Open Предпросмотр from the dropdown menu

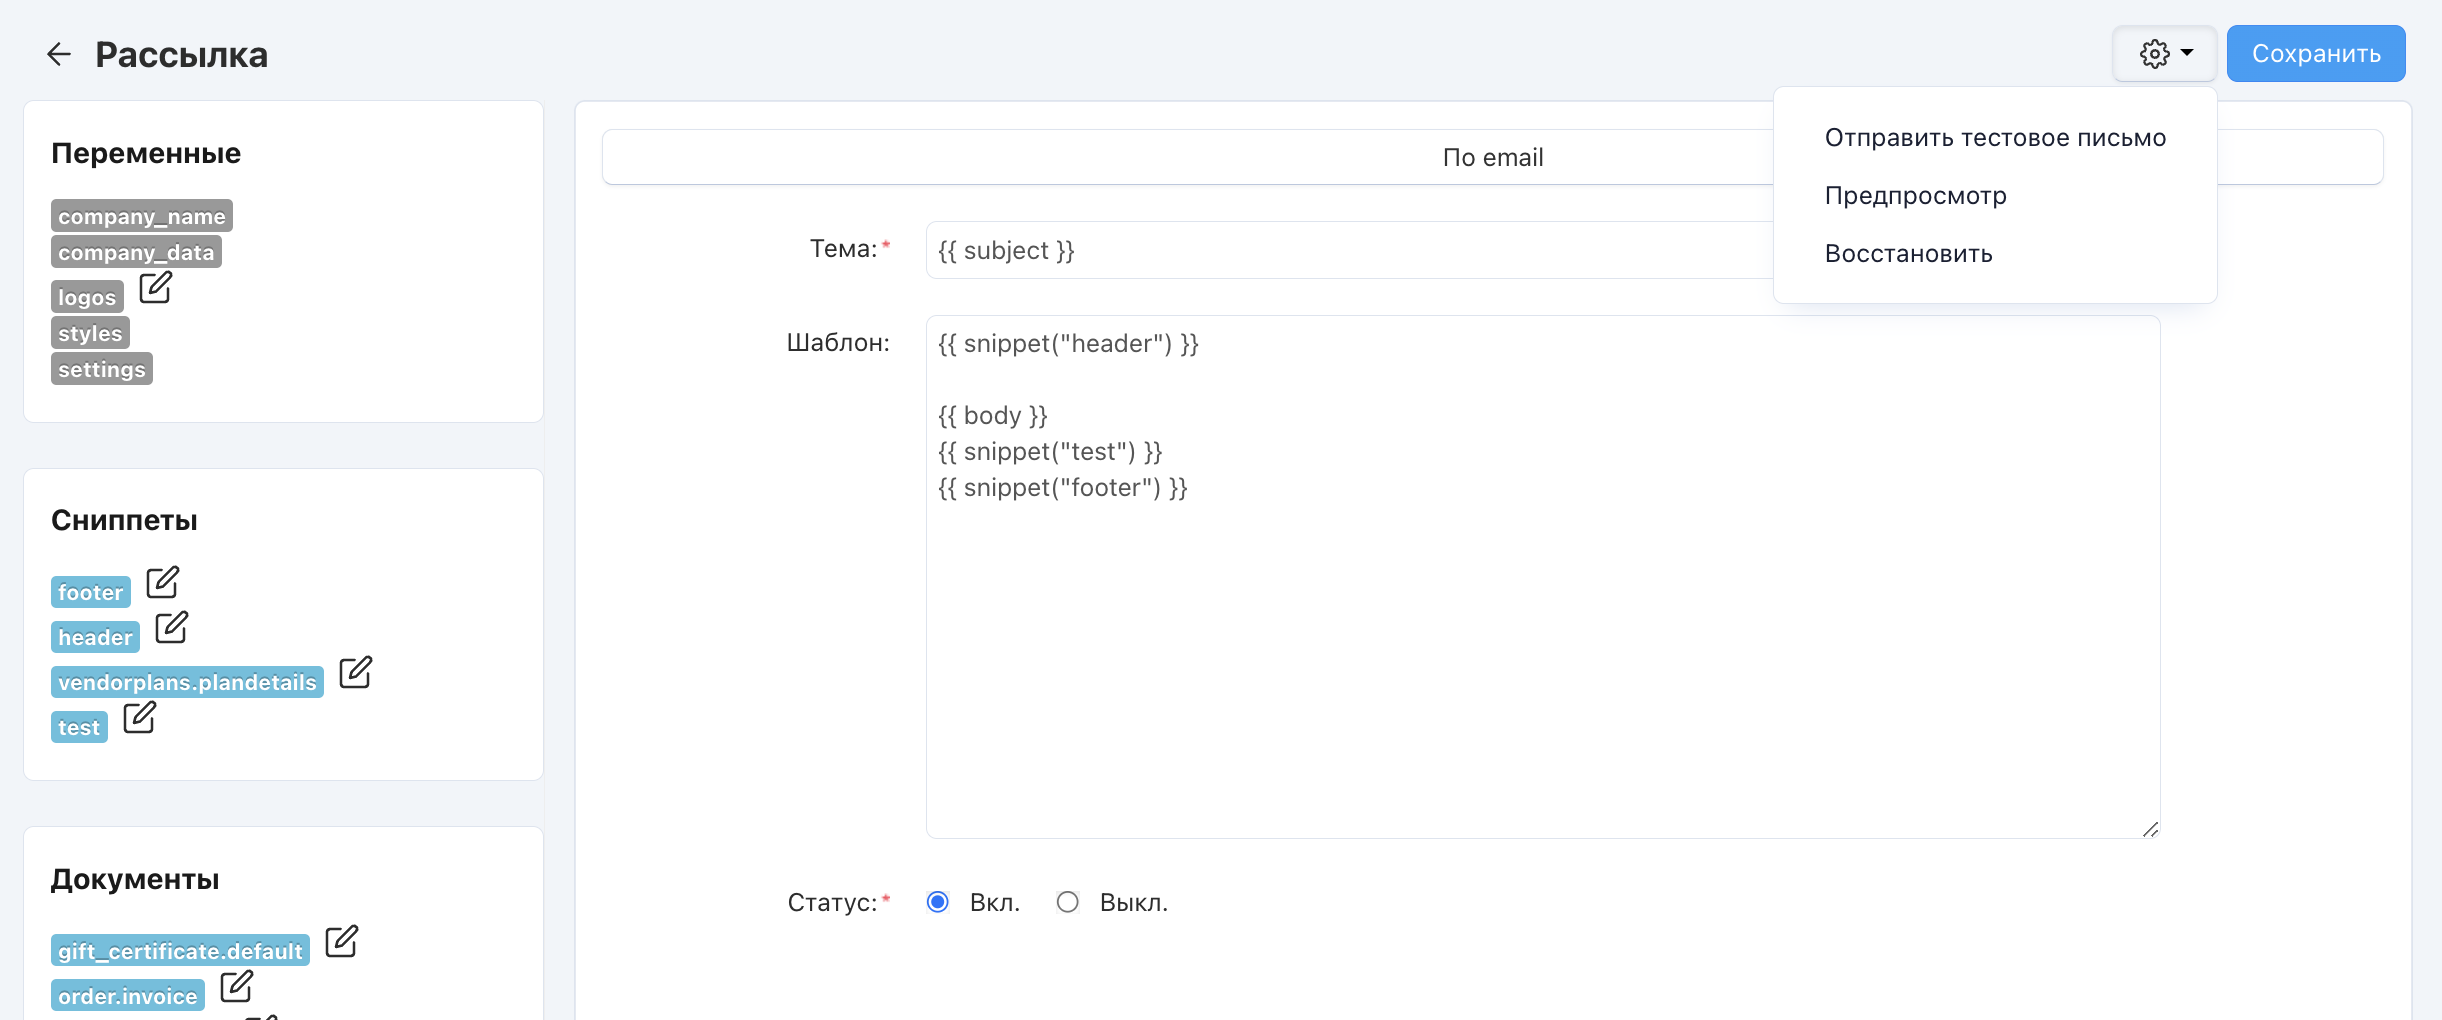point(1915,196)
